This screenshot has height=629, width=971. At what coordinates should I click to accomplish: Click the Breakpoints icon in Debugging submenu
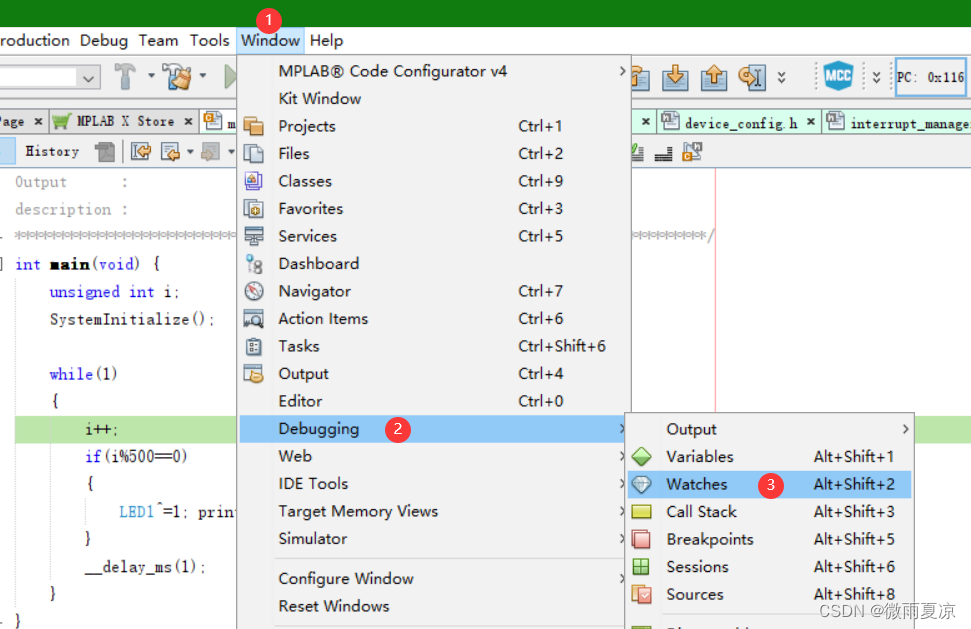(x=642, y=539)
